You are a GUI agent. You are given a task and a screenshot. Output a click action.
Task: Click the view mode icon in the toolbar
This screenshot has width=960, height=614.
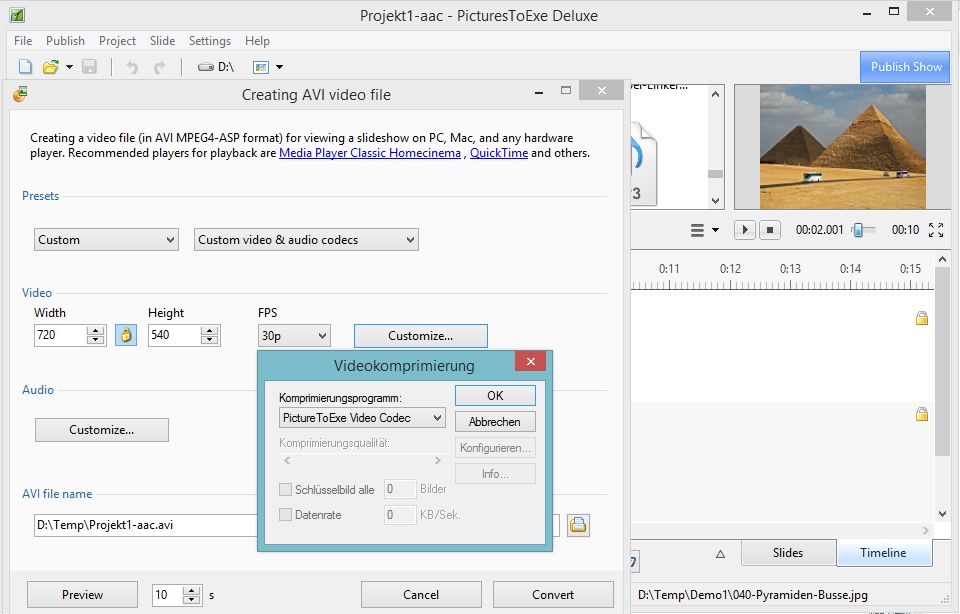coord(261,67)
